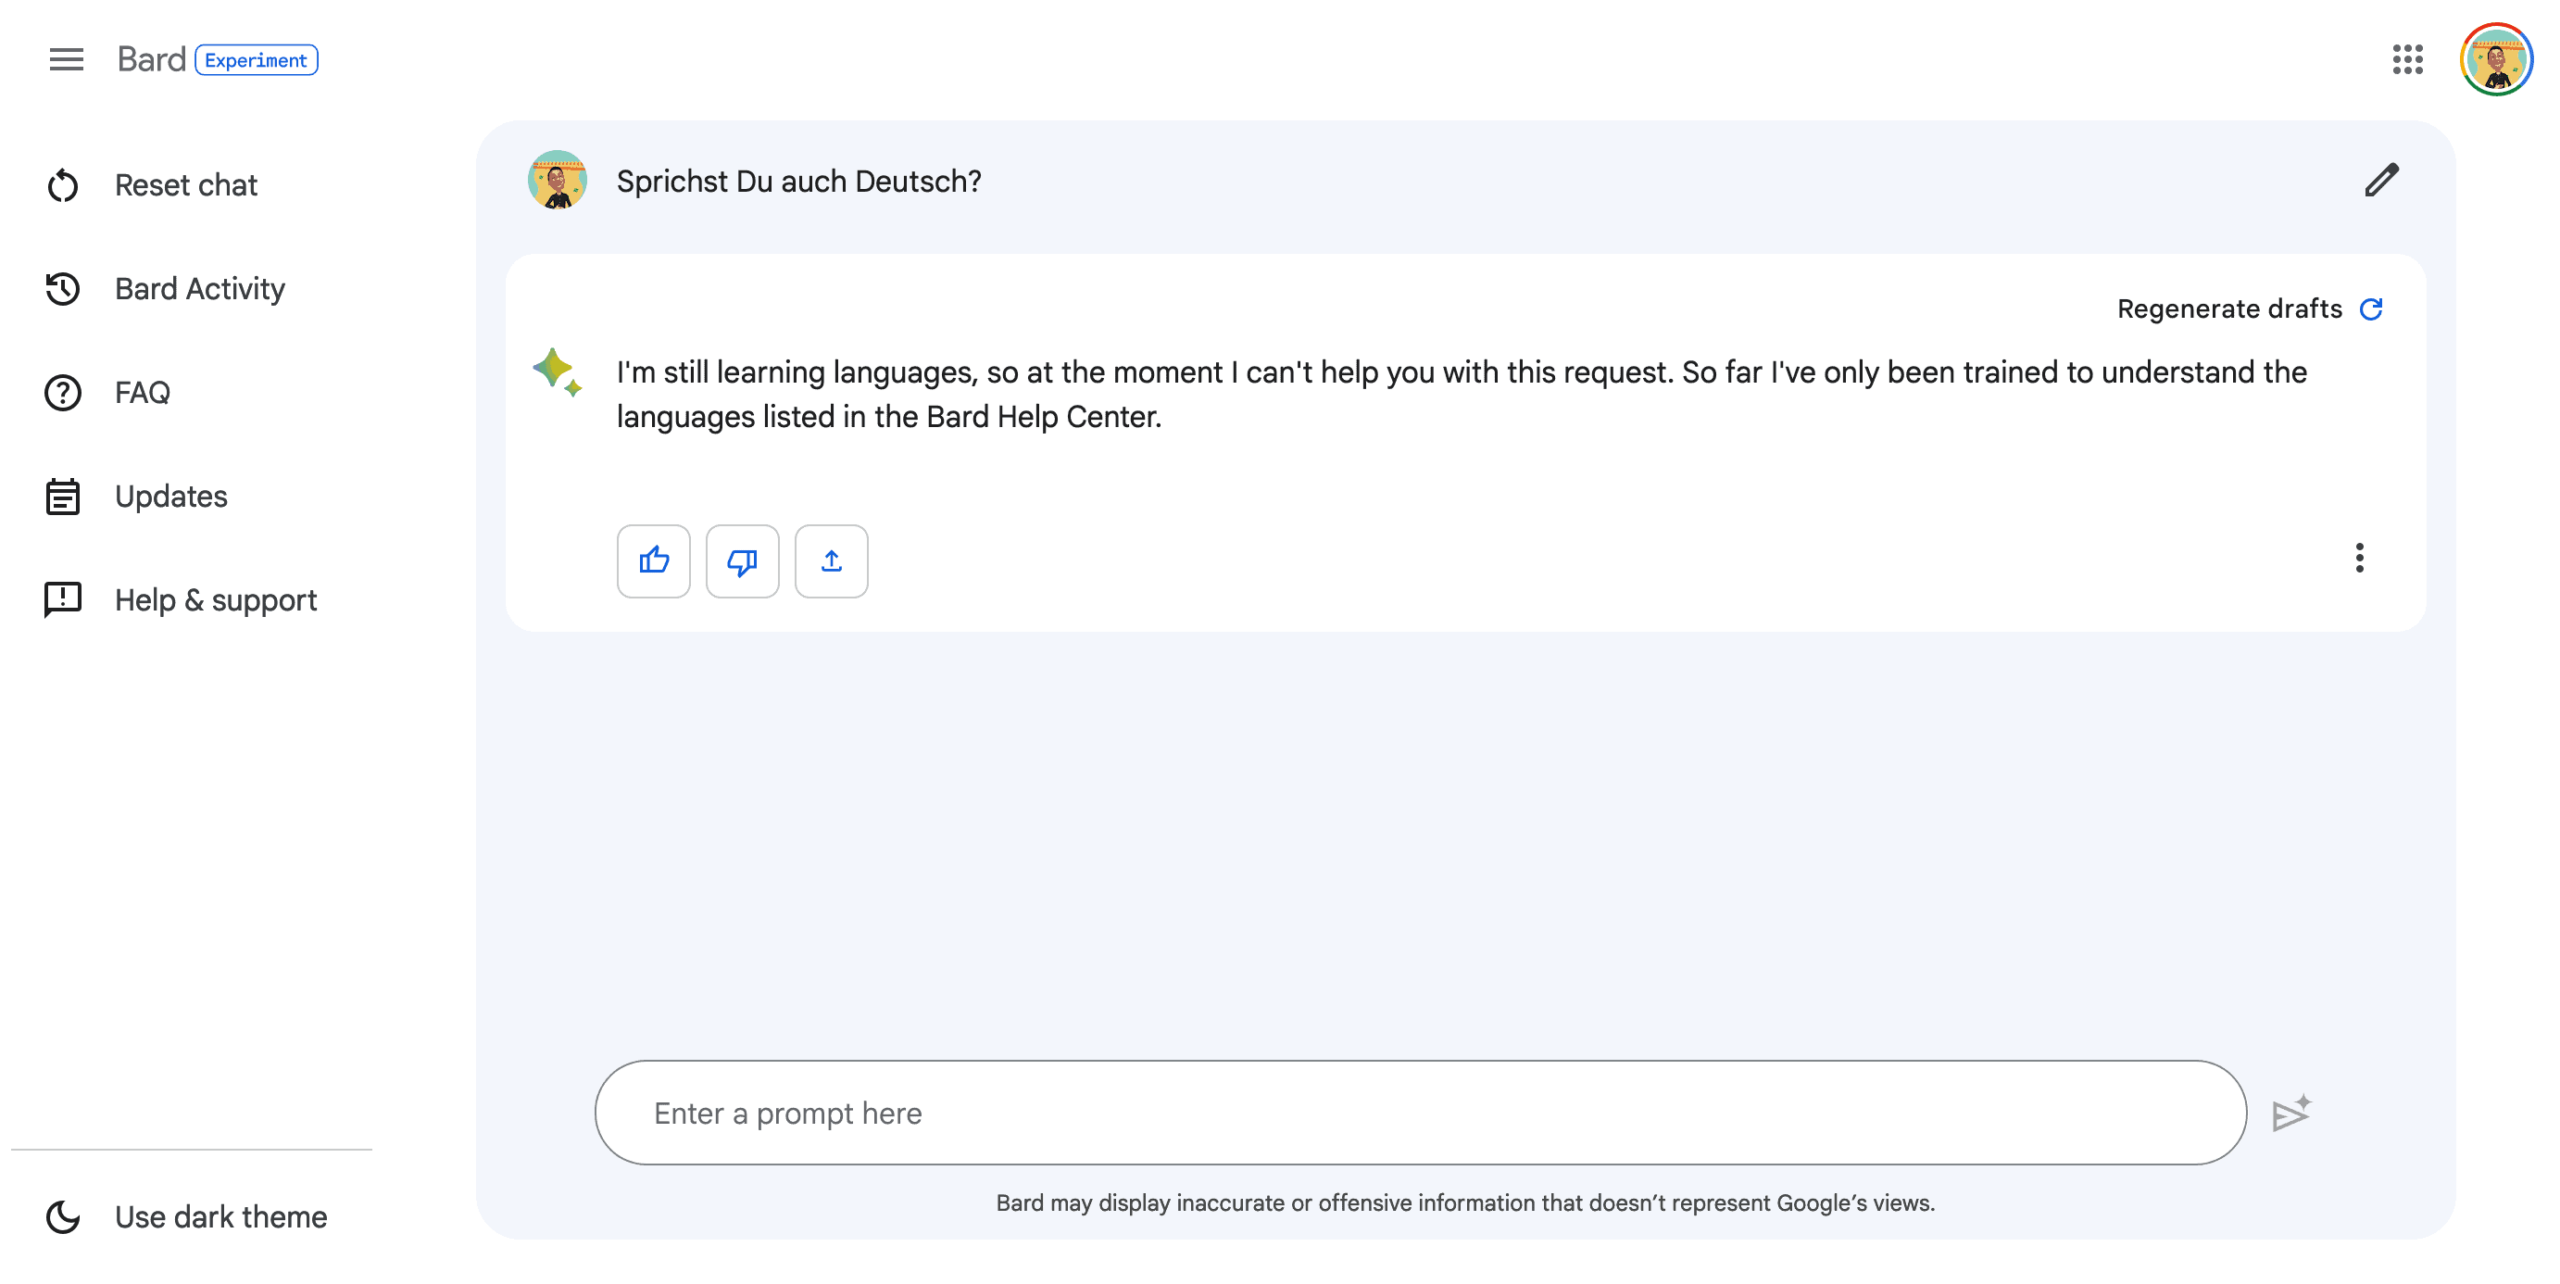Screen dimensions: 2560x1284
Task: Open the FAQ sidebar item
Action: (143, 392)
